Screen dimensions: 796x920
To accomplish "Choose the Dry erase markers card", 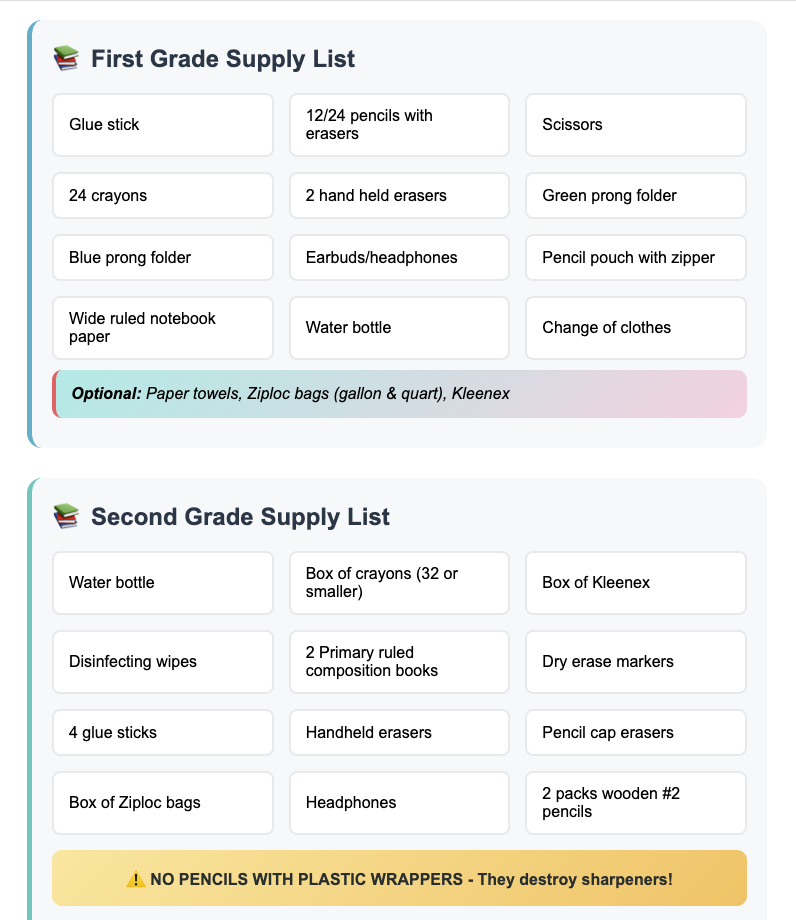I will (636, 662).
